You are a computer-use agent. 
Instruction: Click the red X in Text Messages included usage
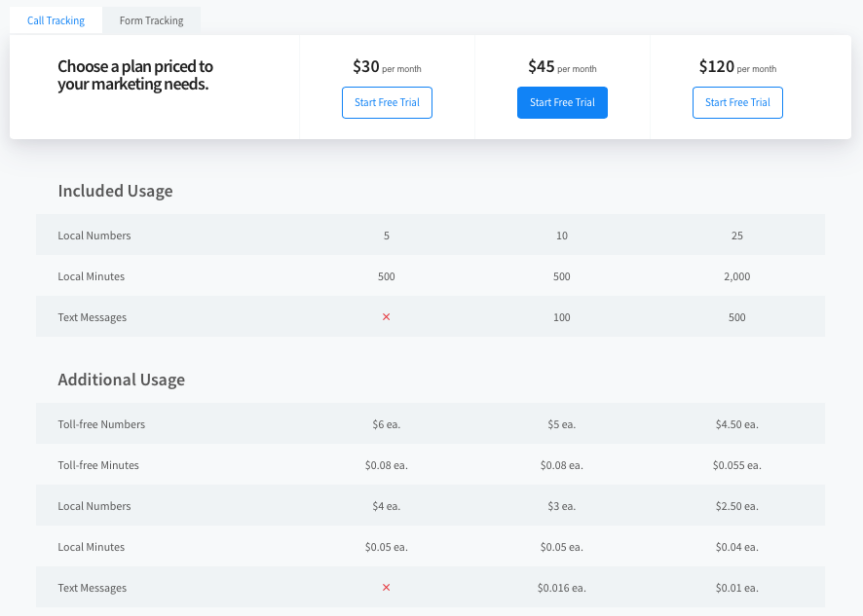click(x=386, y=316)
